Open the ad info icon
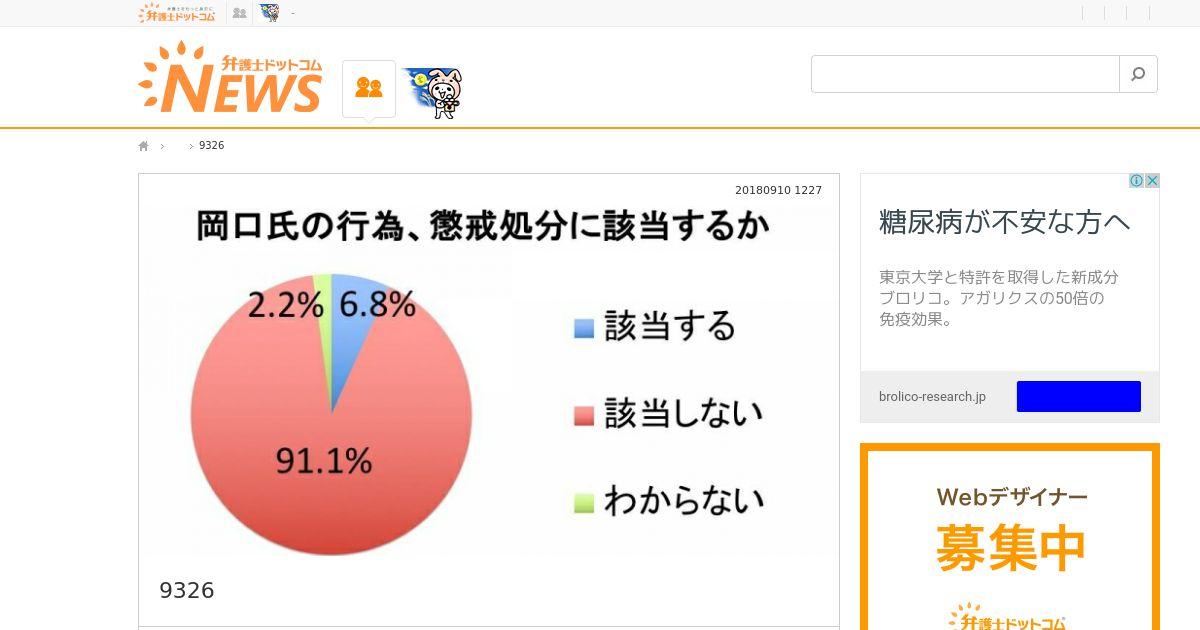This screenshot has height=630, width=1200. click(1136, 181)
